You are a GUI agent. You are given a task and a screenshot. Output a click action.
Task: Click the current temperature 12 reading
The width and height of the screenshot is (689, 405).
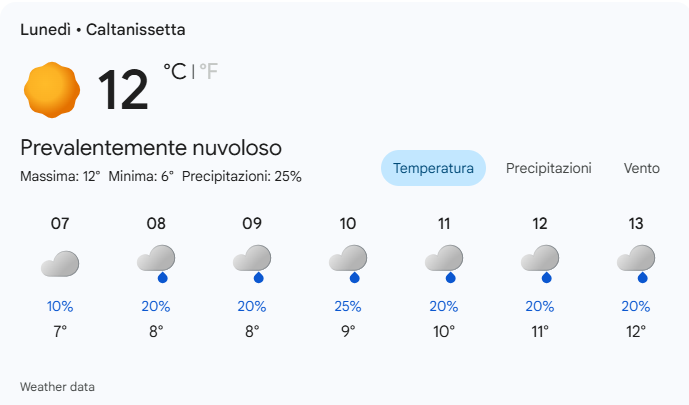122,90
